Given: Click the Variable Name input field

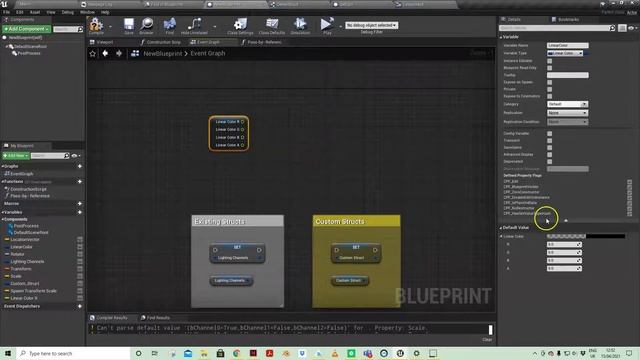Looking at the screenshot, I should click(568, 45).
